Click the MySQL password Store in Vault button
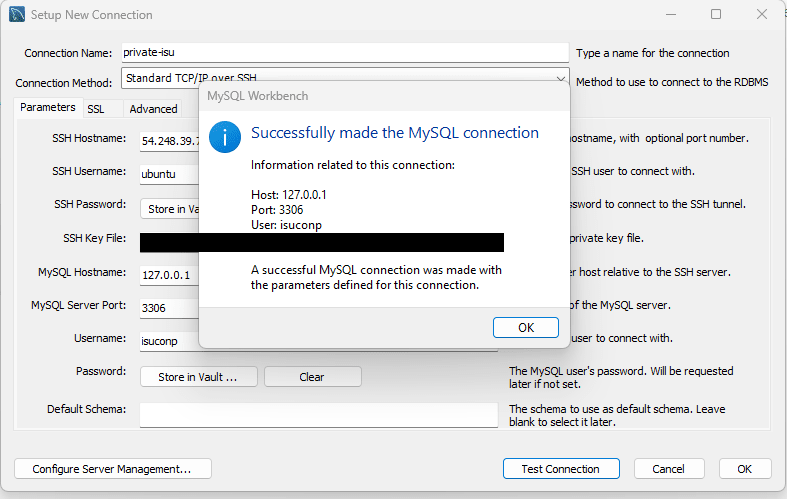The image size is (787, 499). click(198, 377)
